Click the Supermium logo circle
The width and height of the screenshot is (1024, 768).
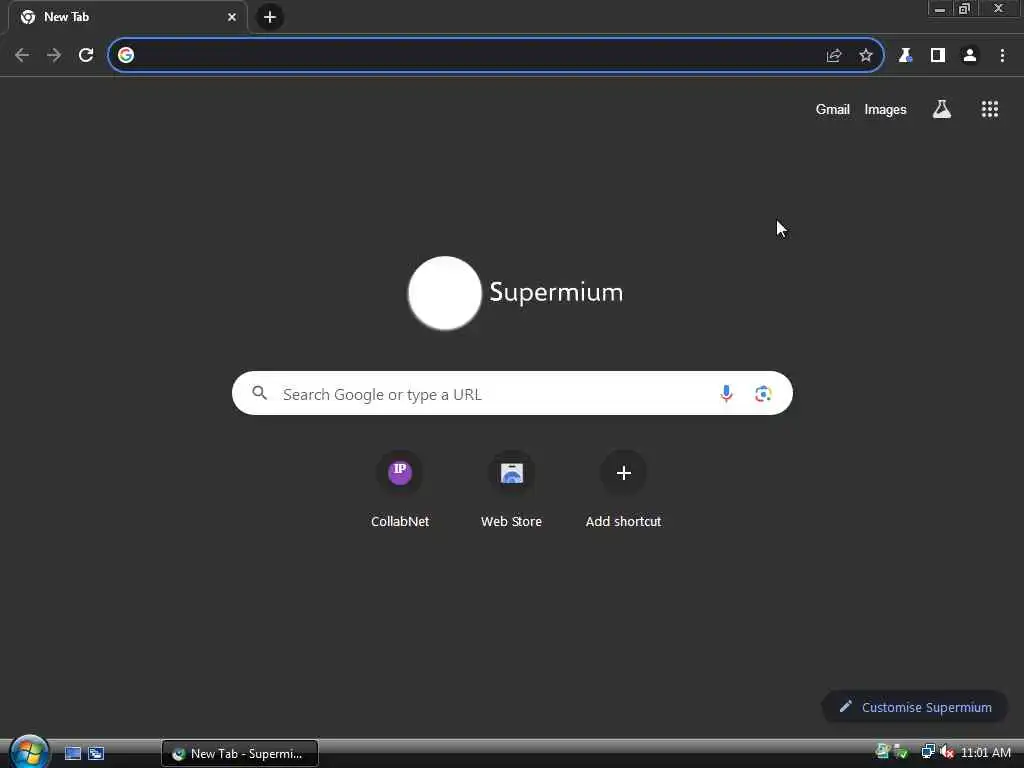(445, 293)
